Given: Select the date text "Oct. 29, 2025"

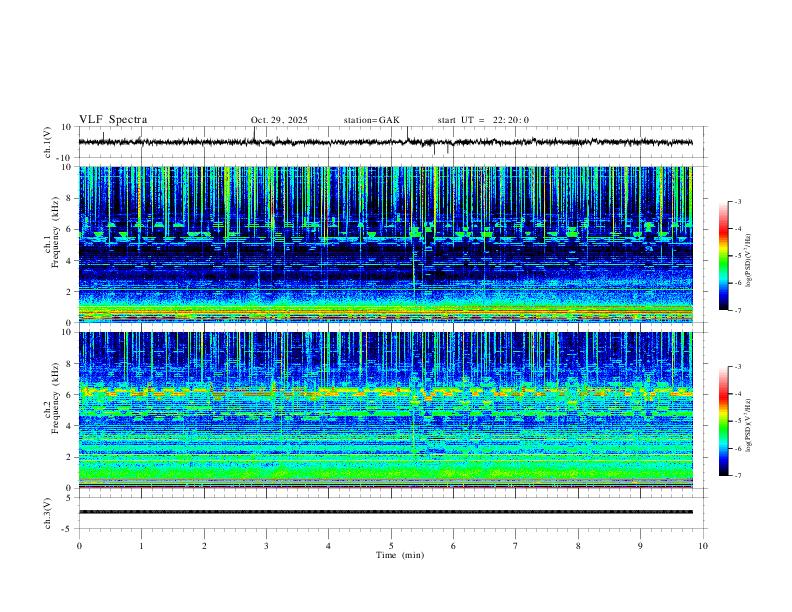Looking at the screenshot, I should [x=279, y=120].
